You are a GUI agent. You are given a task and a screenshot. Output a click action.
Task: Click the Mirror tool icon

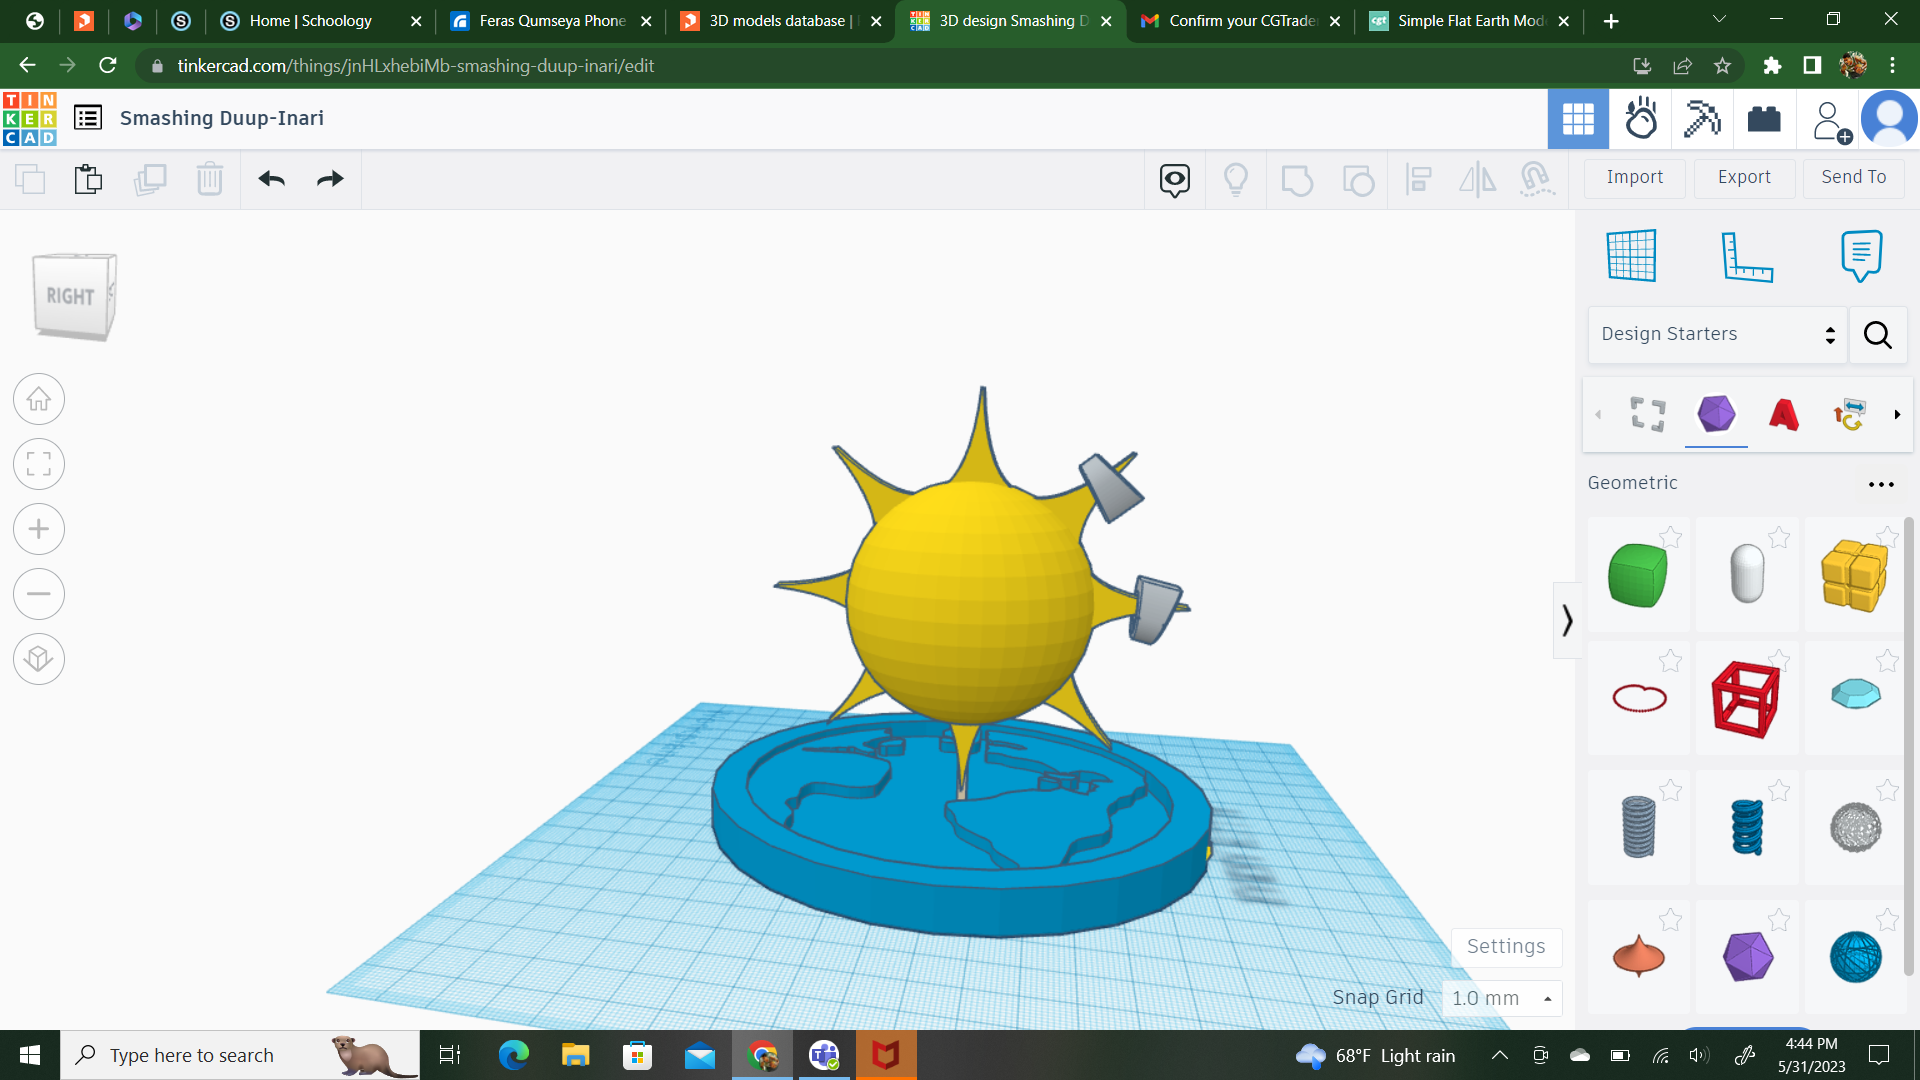pos(1478,180)
